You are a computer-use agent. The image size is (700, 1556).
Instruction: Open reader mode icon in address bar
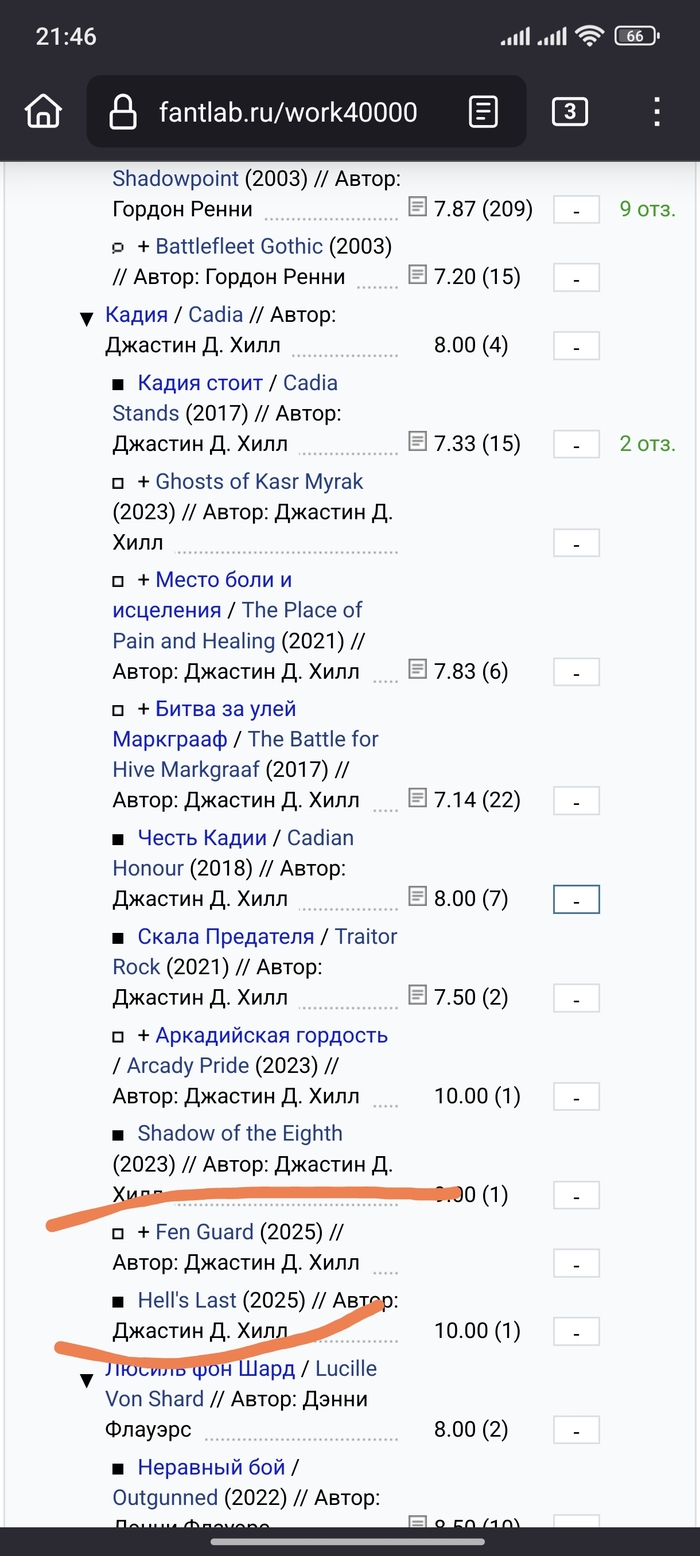click(x=483, y=112)
